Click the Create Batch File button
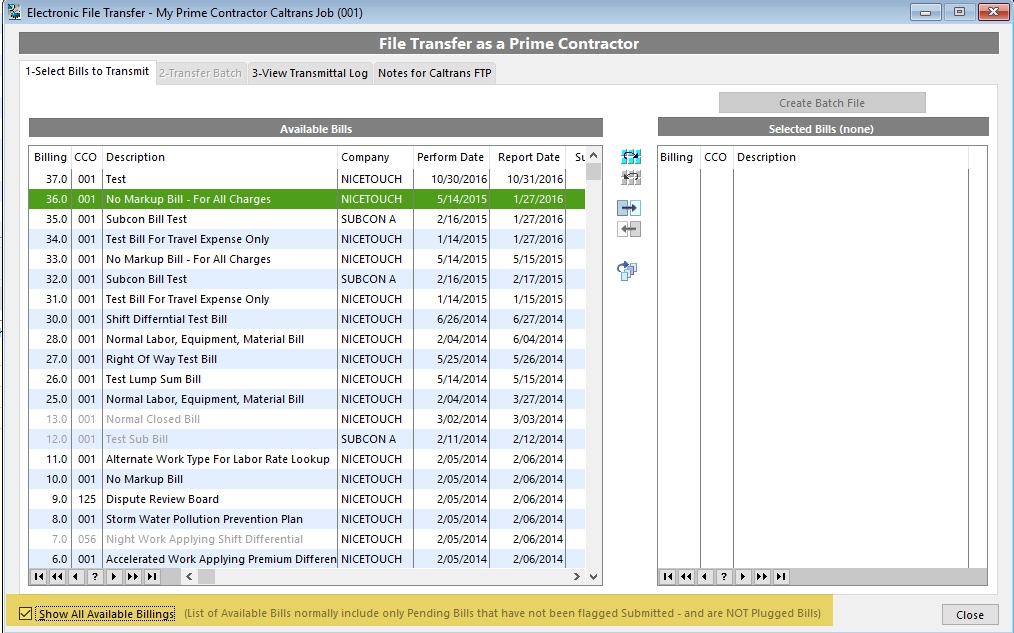 [x=822, y=103]
